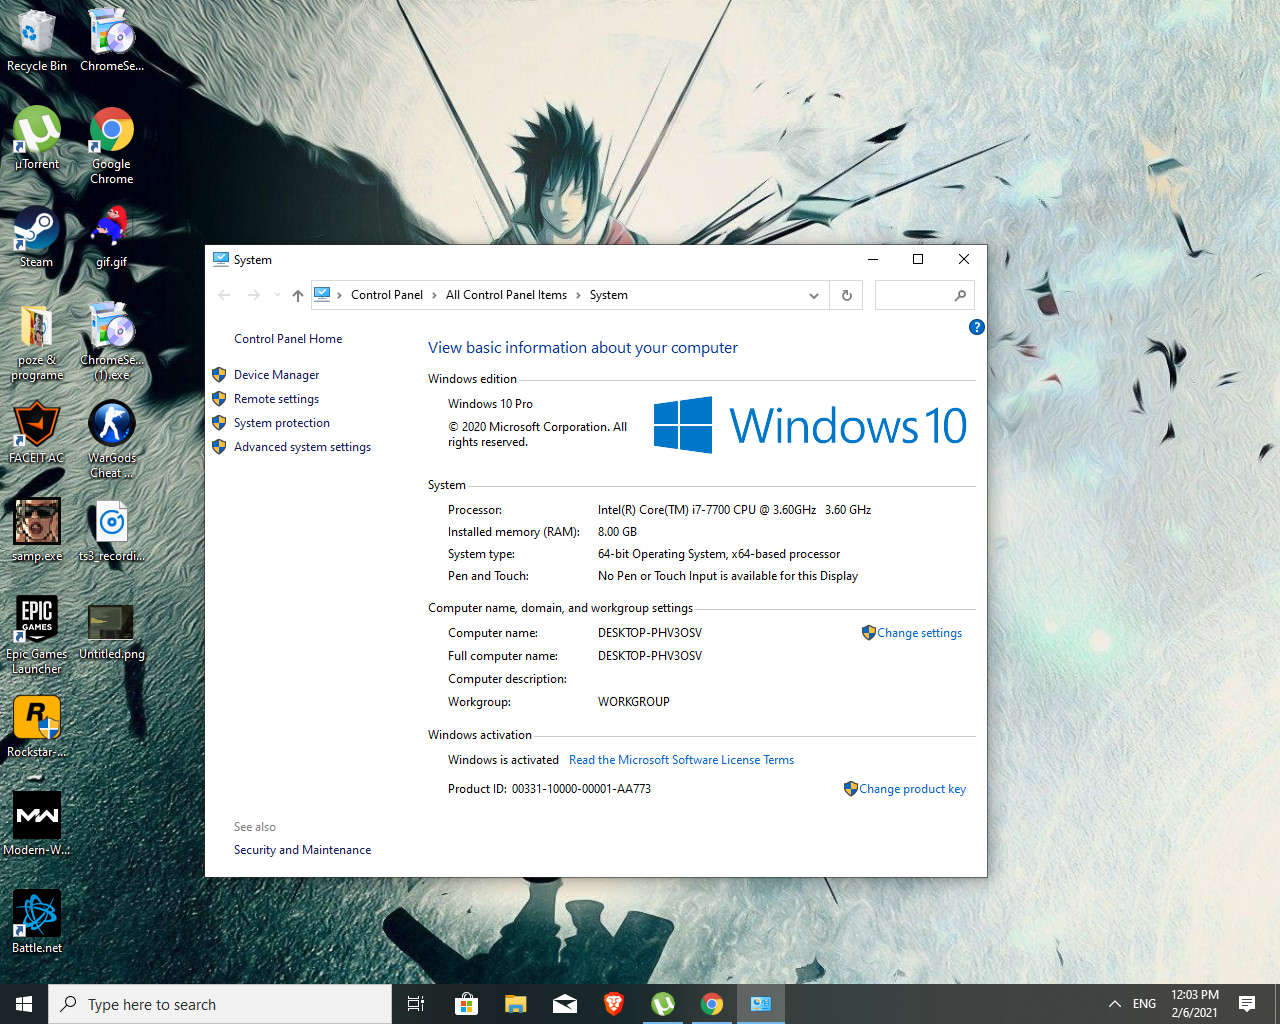1280x1024 pixels.
Task: Click the All Control Panel Items breadcrumb
Action: (506, 295)
